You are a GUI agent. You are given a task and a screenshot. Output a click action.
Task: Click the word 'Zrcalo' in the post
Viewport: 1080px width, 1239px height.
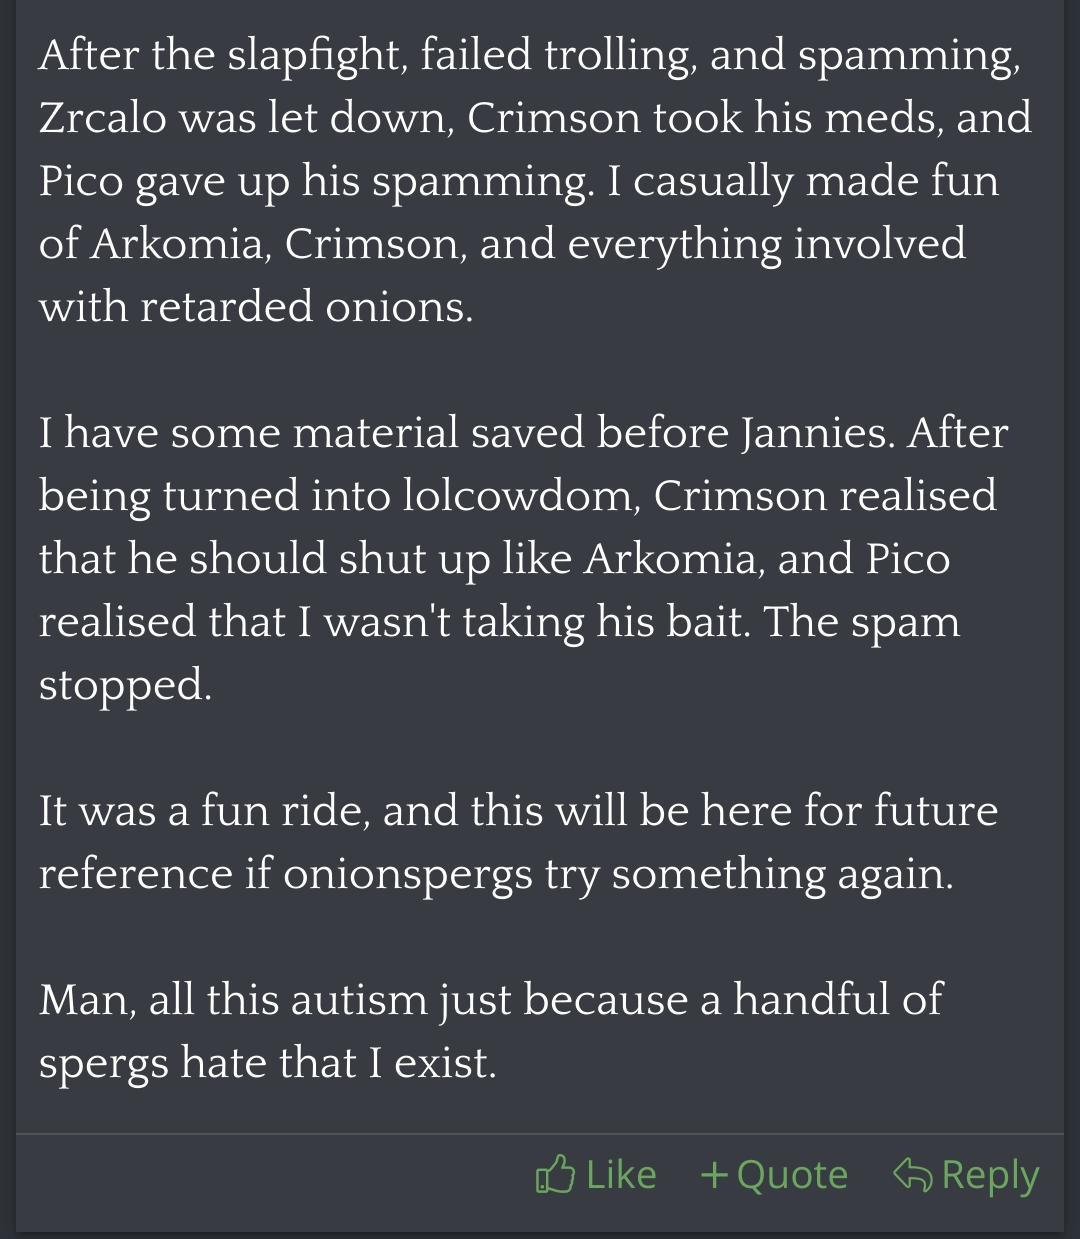(104, 118)
